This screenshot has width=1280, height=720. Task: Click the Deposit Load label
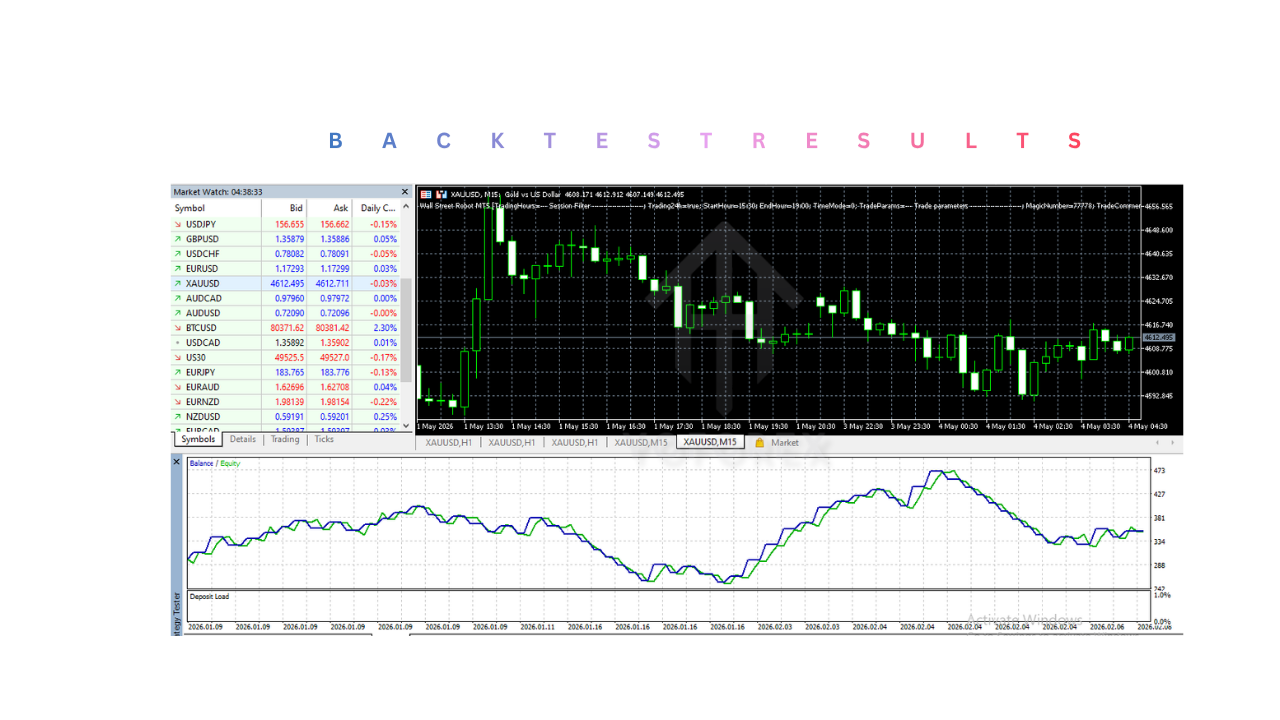click(x=209, y=597)
